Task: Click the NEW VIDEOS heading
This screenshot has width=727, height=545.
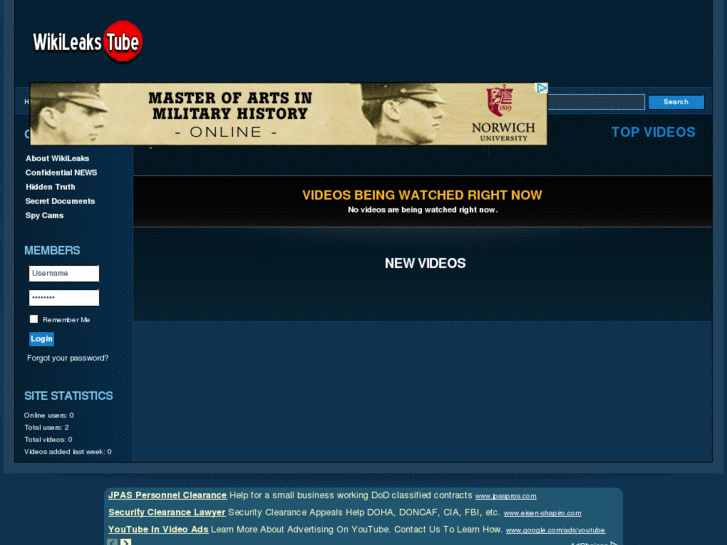Action: 425,263
